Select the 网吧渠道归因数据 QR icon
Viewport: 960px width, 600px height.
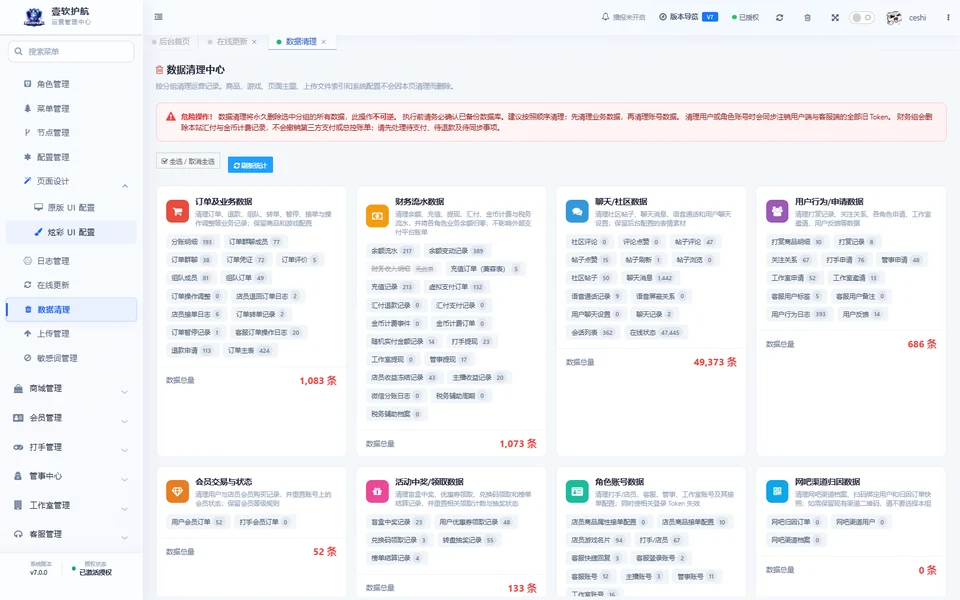click(778, 491)
